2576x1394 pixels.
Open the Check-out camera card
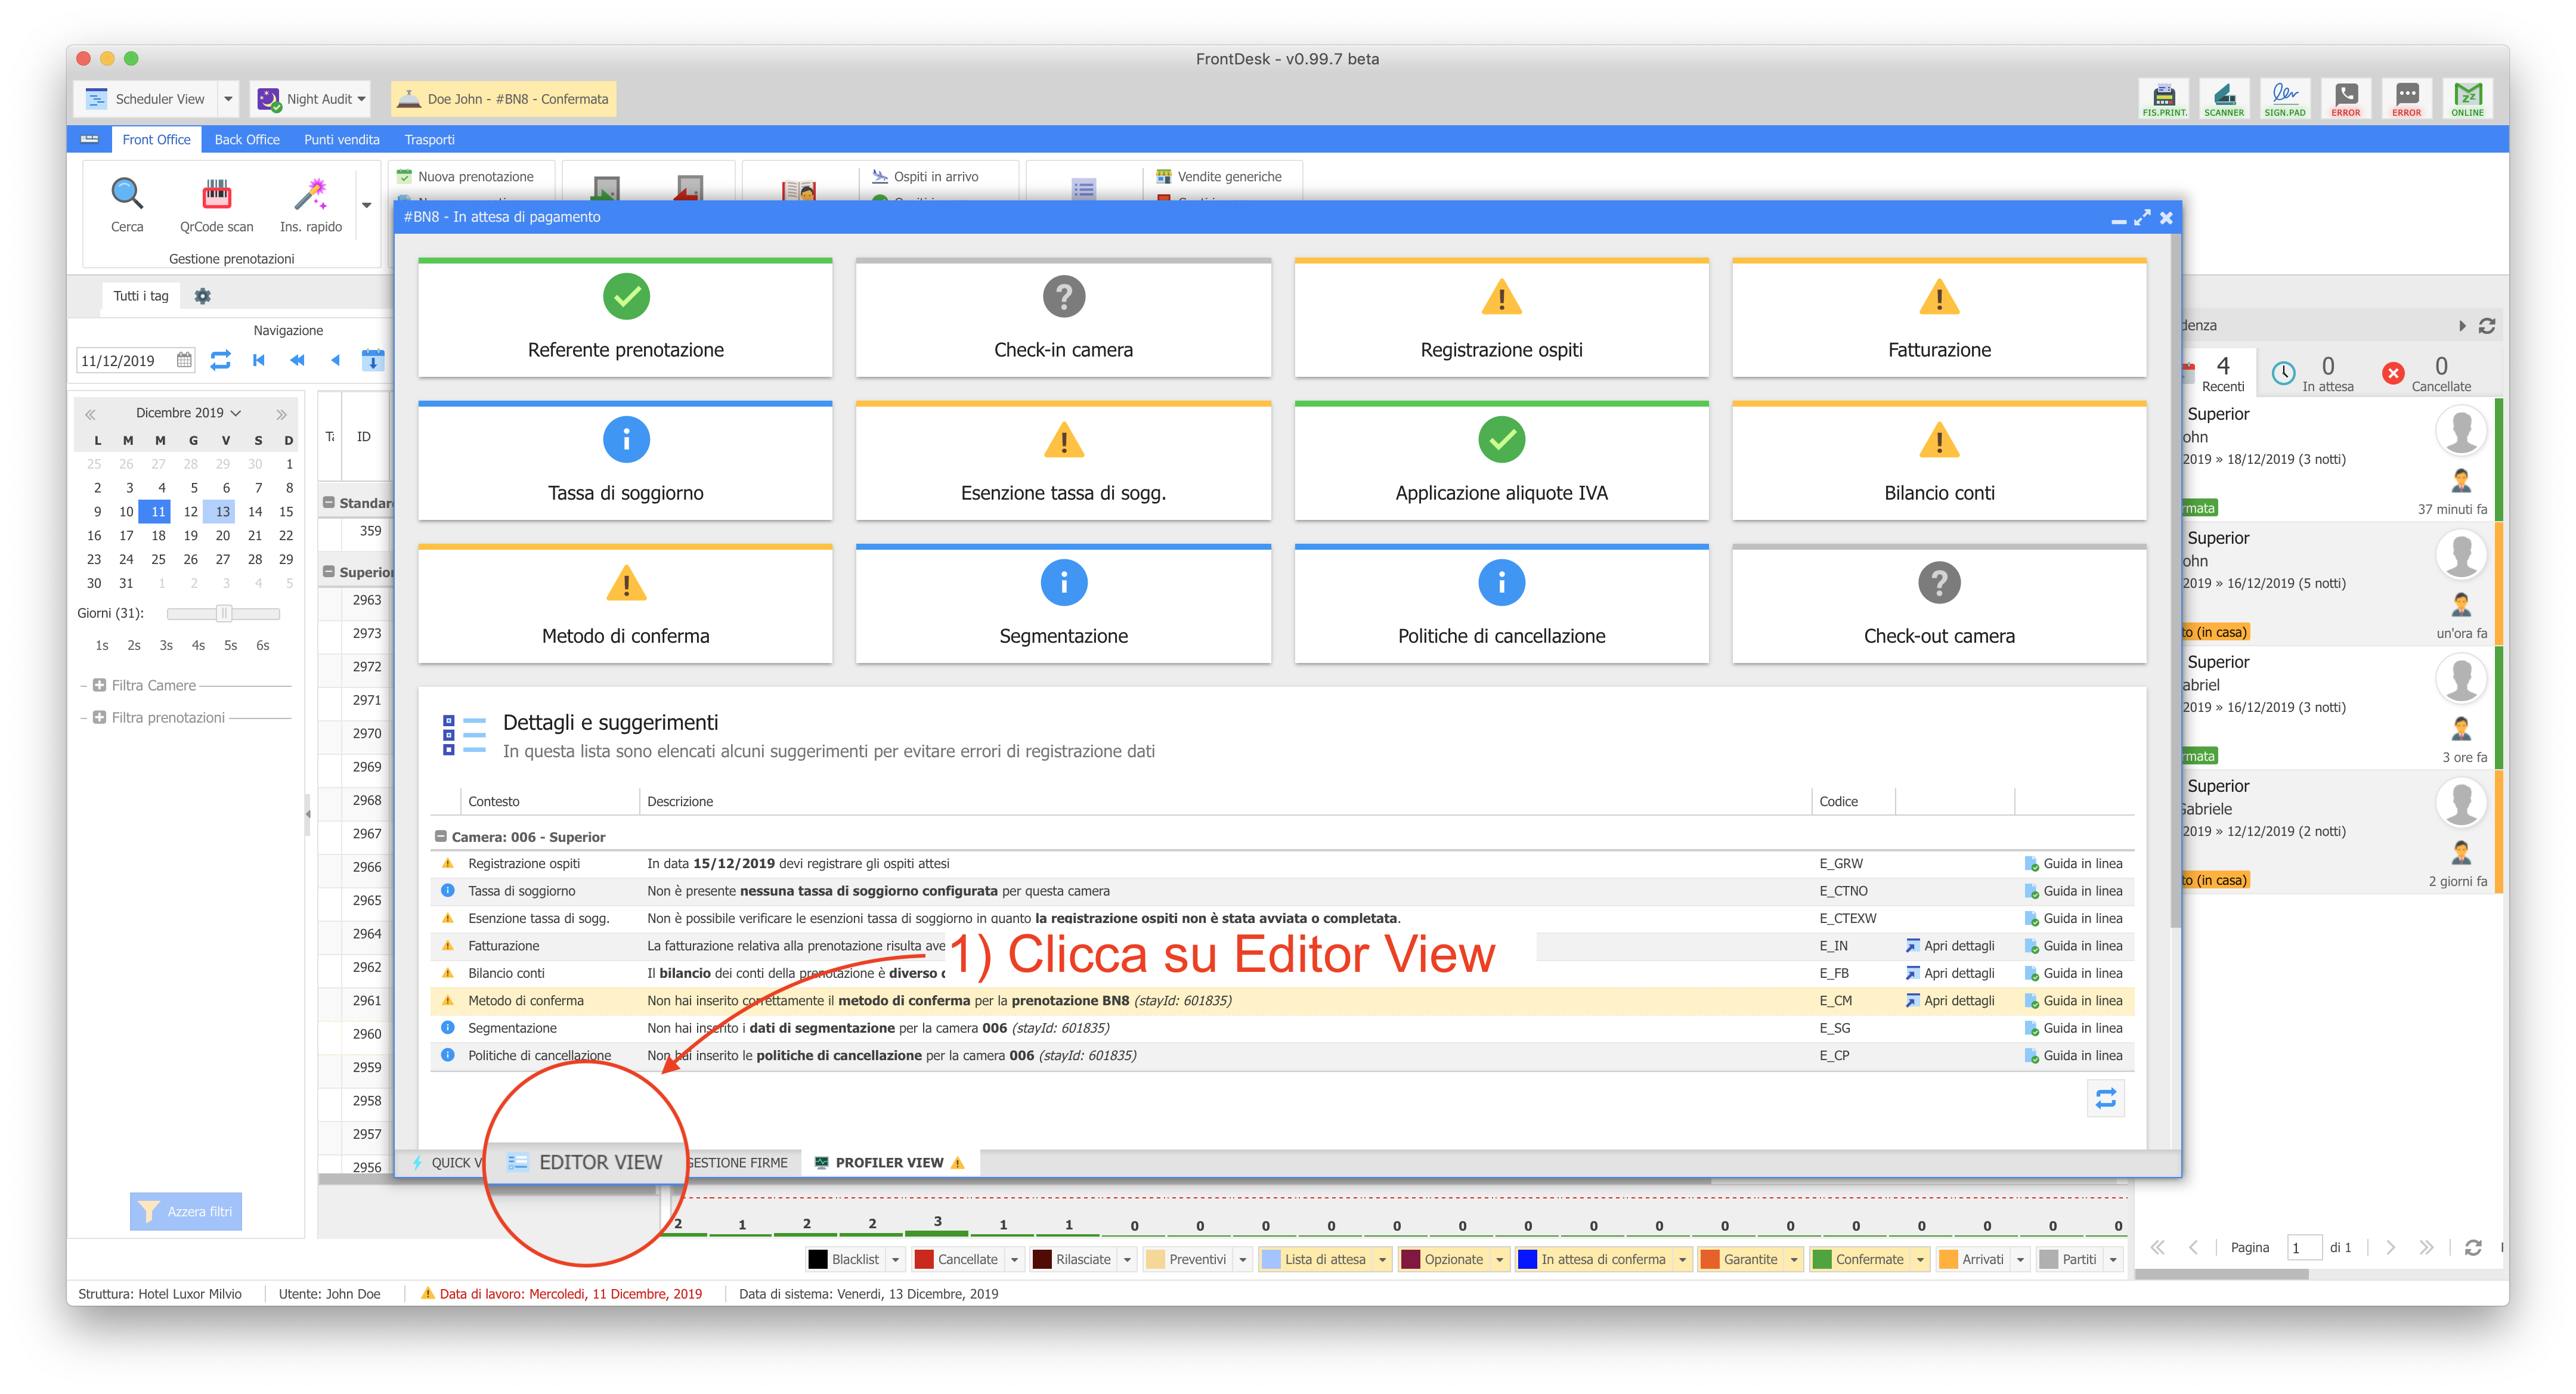1939,604
